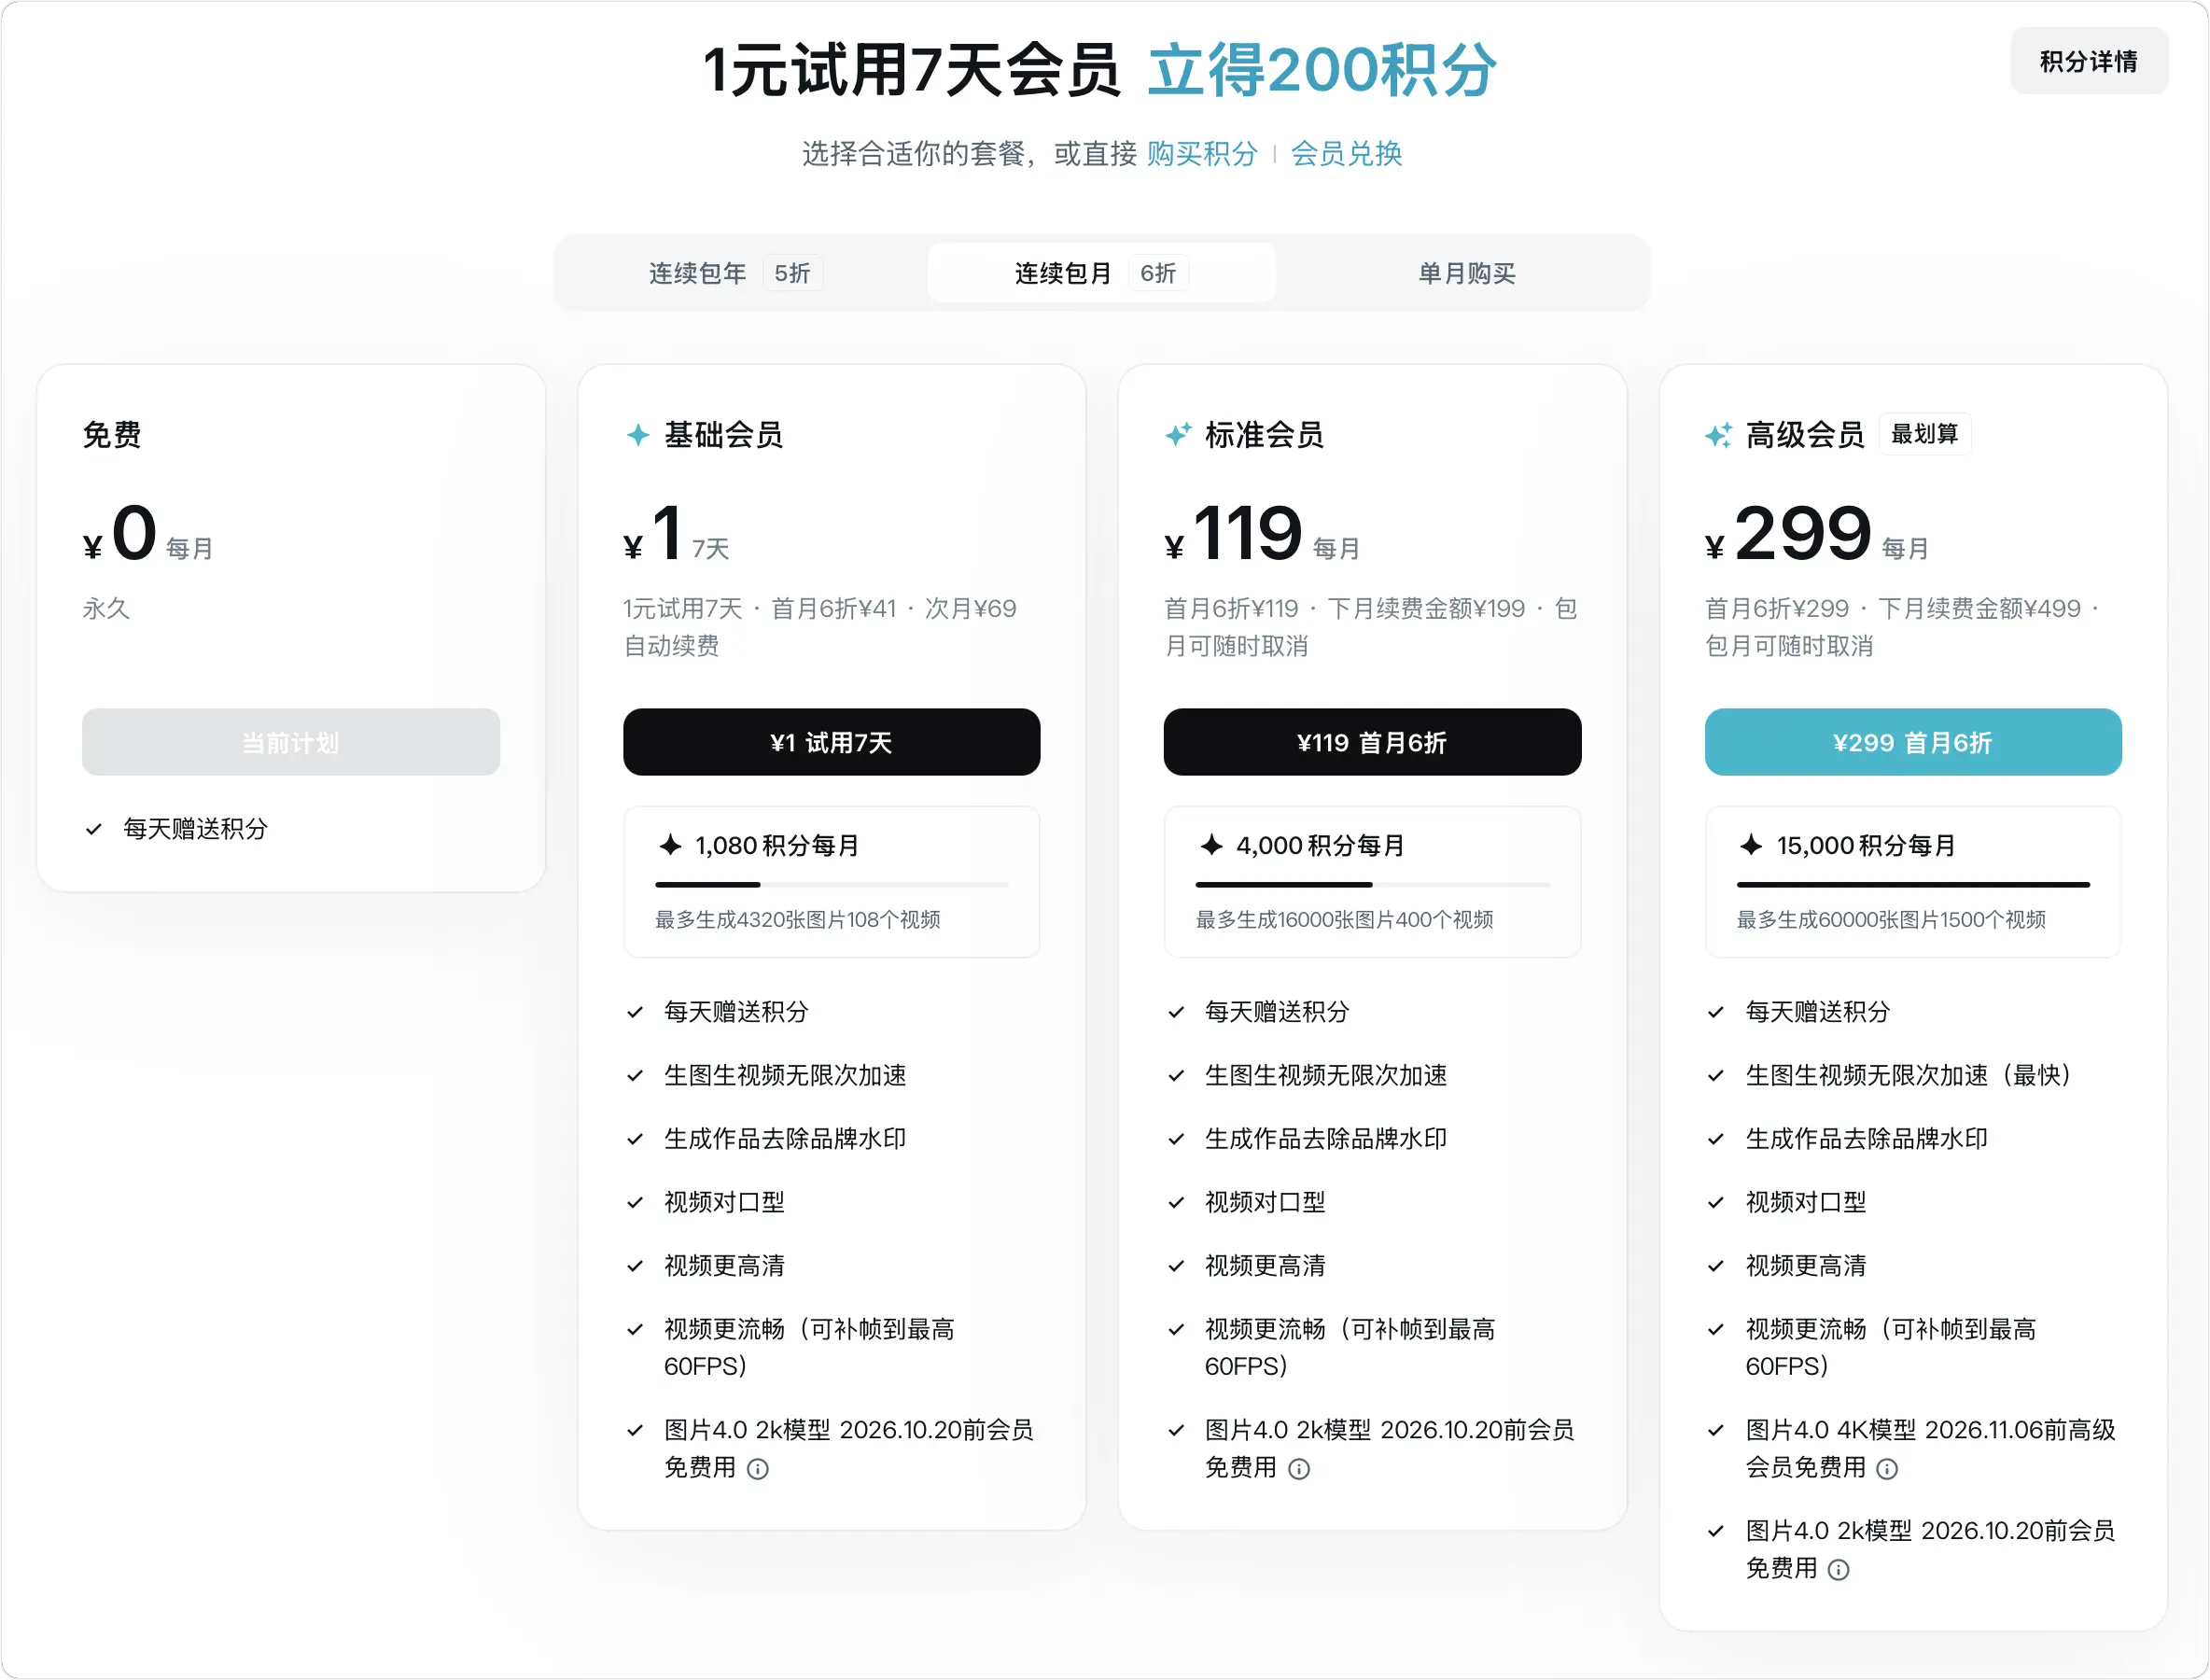Click checkmark for 生图生视频无限次加速（最快）

(x=1716, y=1076)
